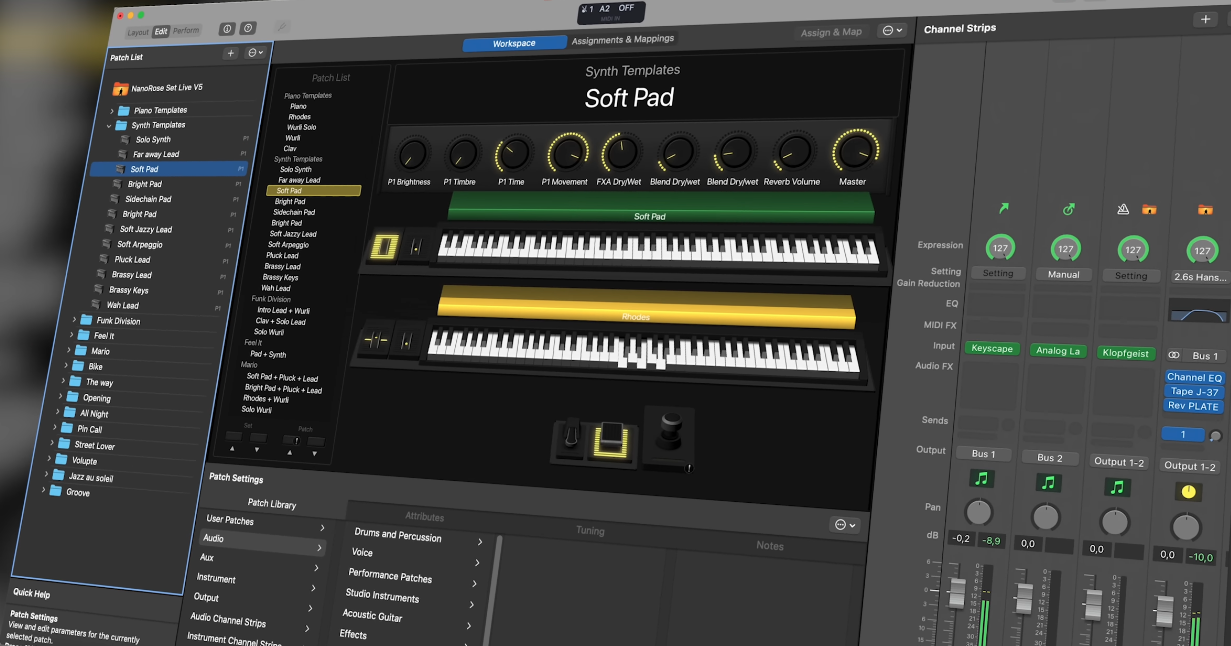Open the info inspector button in toolbar
The image size is (1231, 646).
coord(226,30)
